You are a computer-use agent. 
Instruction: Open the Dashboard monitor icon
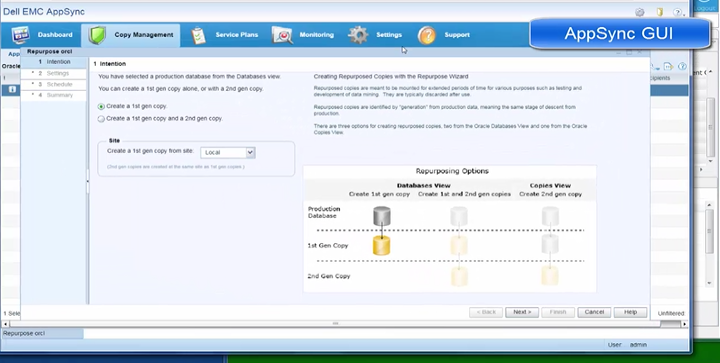(x=20, y=35)
